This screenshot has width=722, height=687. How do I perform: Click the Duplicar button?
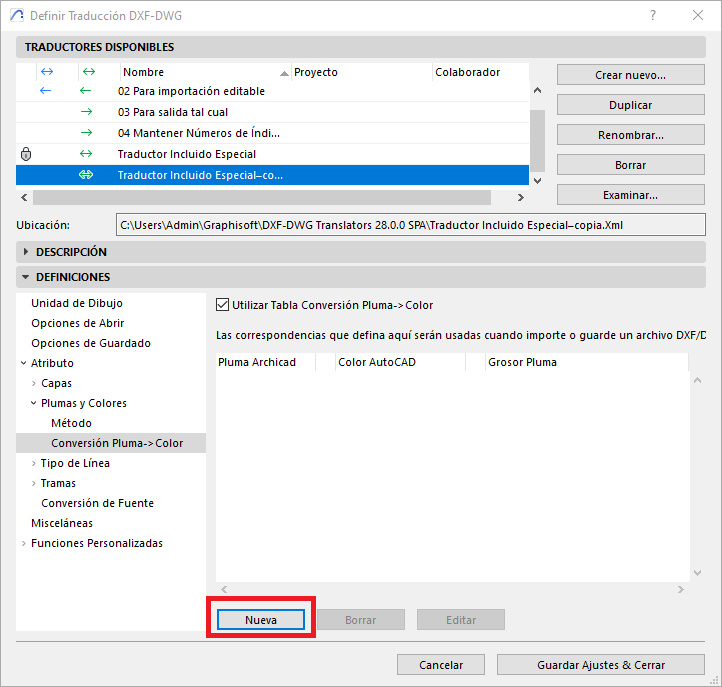630,105
